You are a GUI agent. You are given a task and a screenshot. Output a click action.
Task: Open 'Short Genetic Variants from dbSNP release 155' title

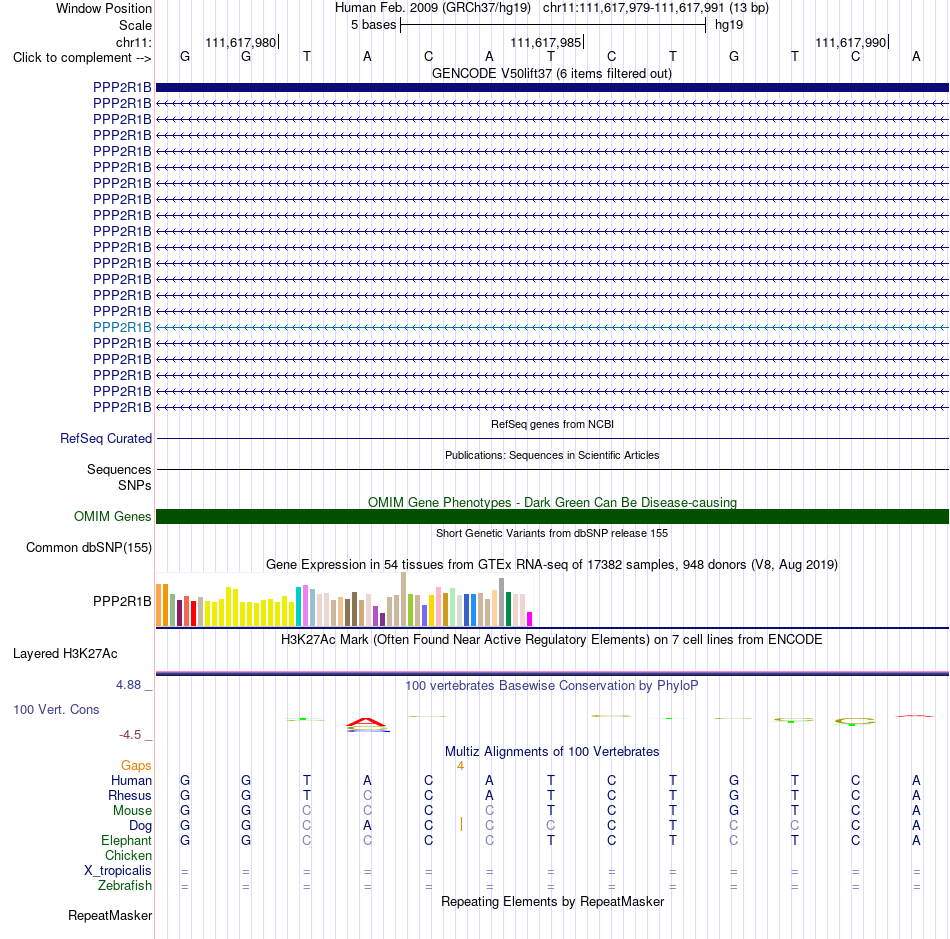[x=552, y=533]
